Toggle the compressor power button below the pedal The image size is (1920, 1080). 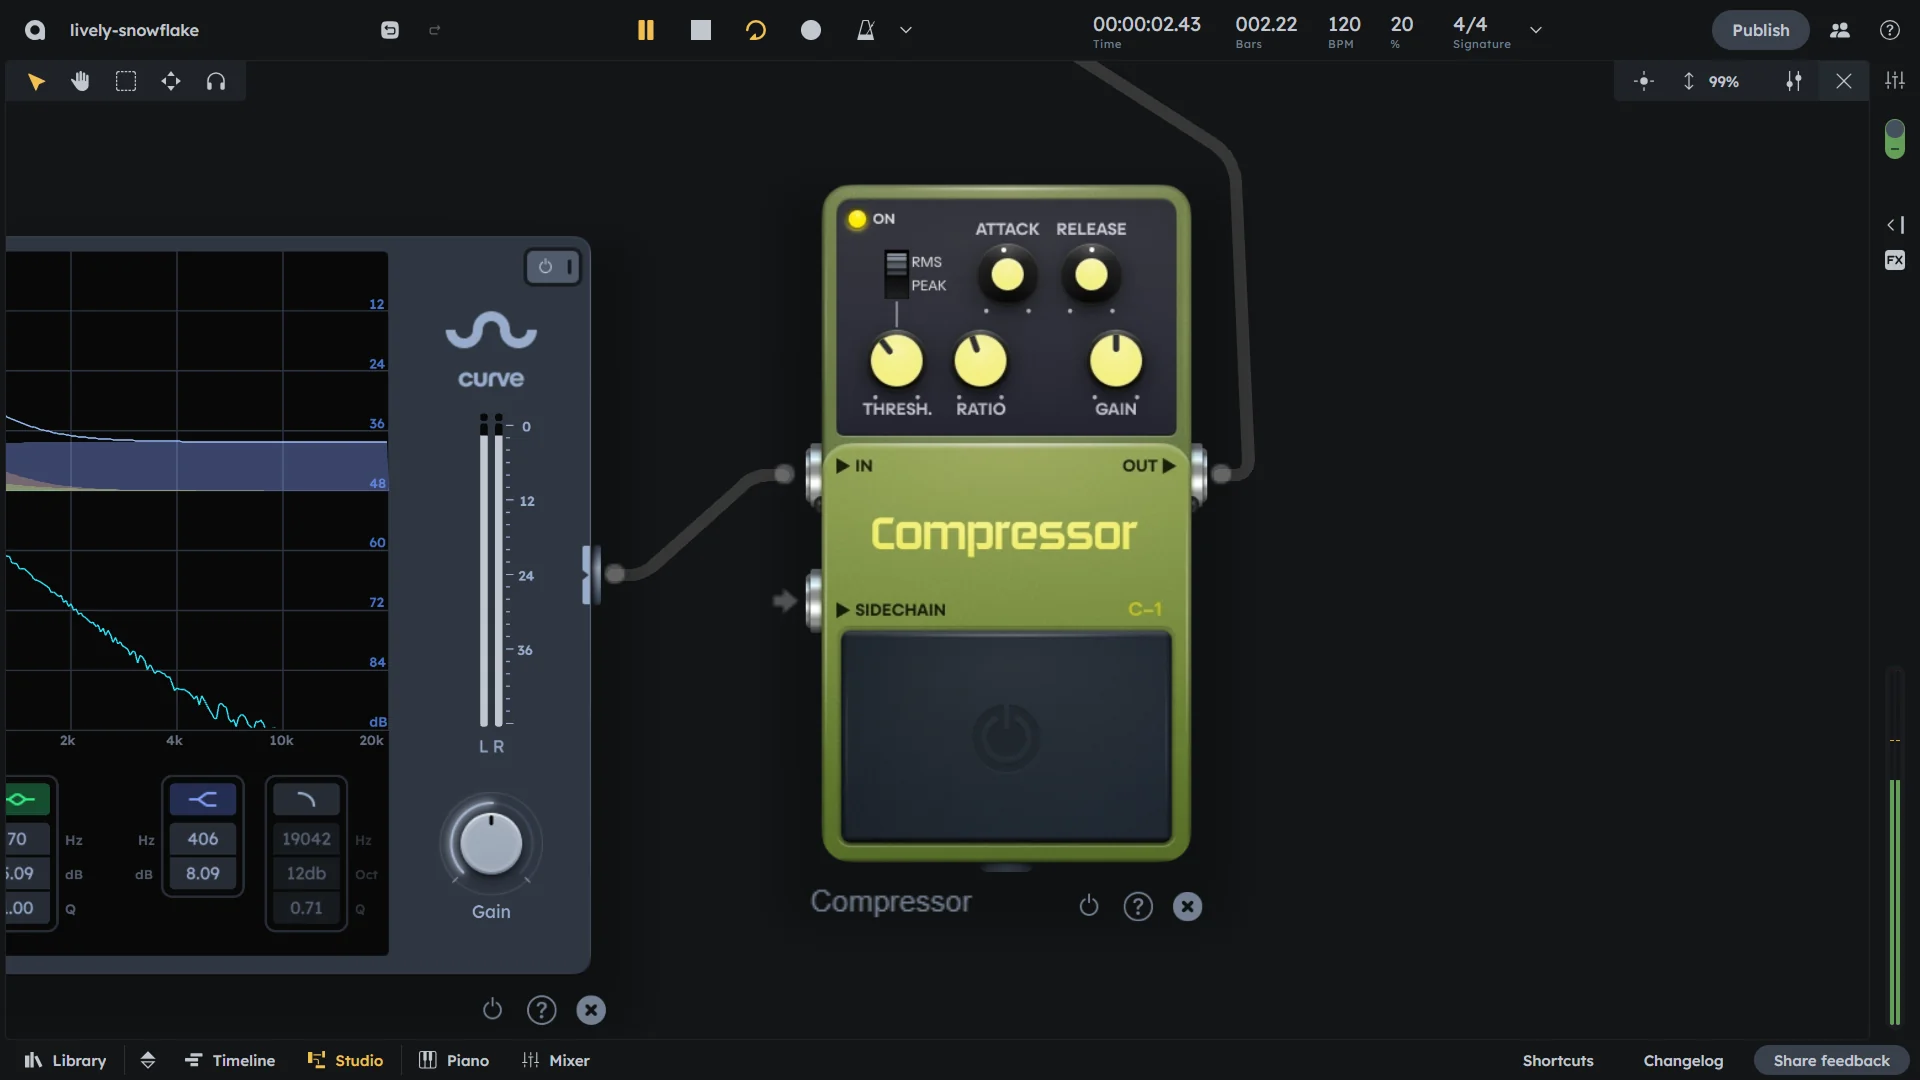pyautogui.click(x=1089, y=906)
